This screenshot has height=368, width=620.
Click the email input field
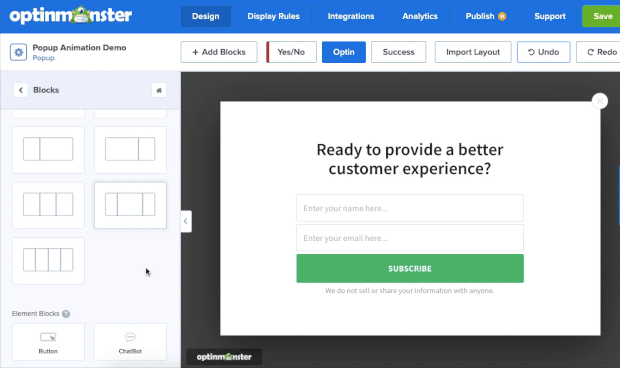pos(410,238)
